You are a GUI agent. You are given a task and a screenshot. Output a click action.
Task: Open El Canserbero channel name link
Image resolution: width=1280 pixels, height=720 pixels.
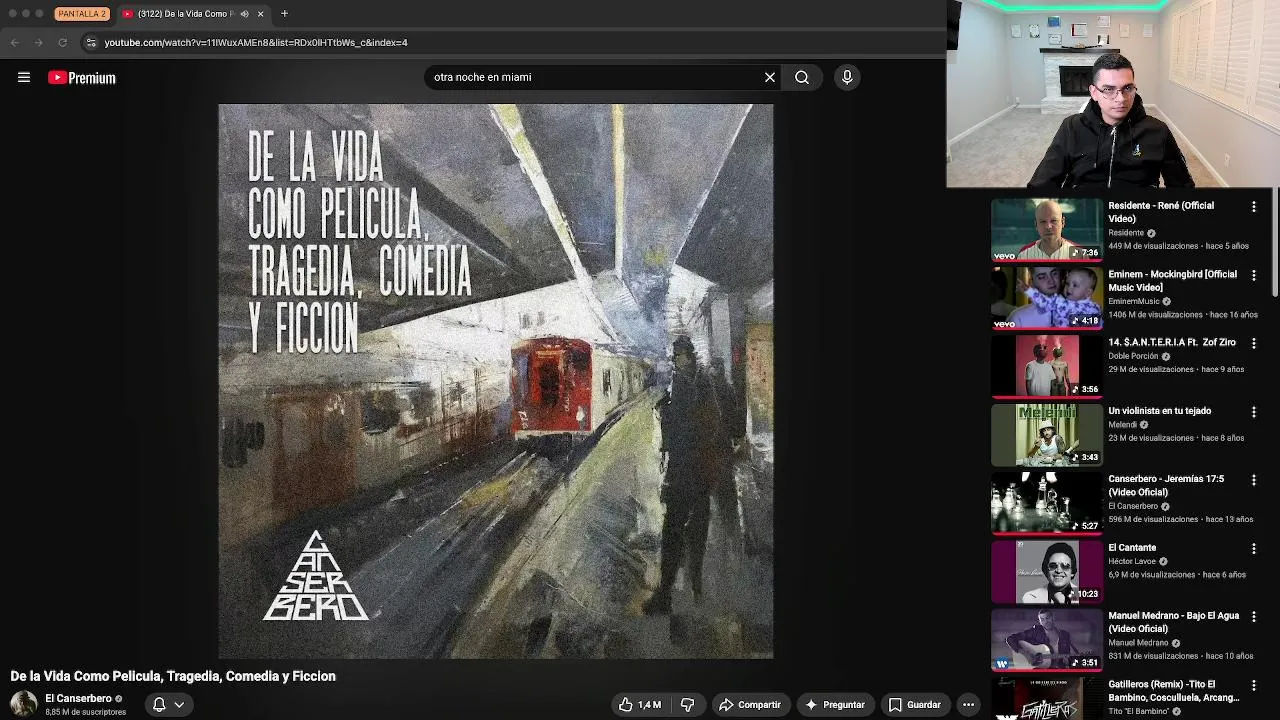[x=78, y=699]
